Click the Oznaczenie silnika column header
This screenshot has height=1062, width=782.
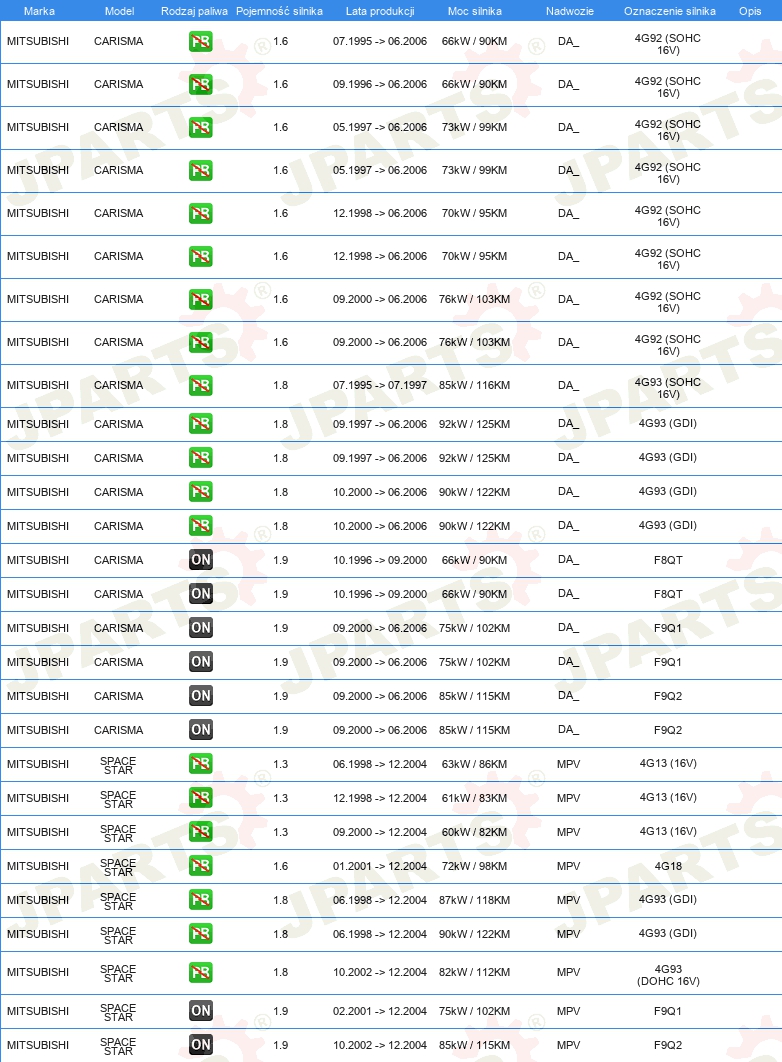click(x=670, y=11)
